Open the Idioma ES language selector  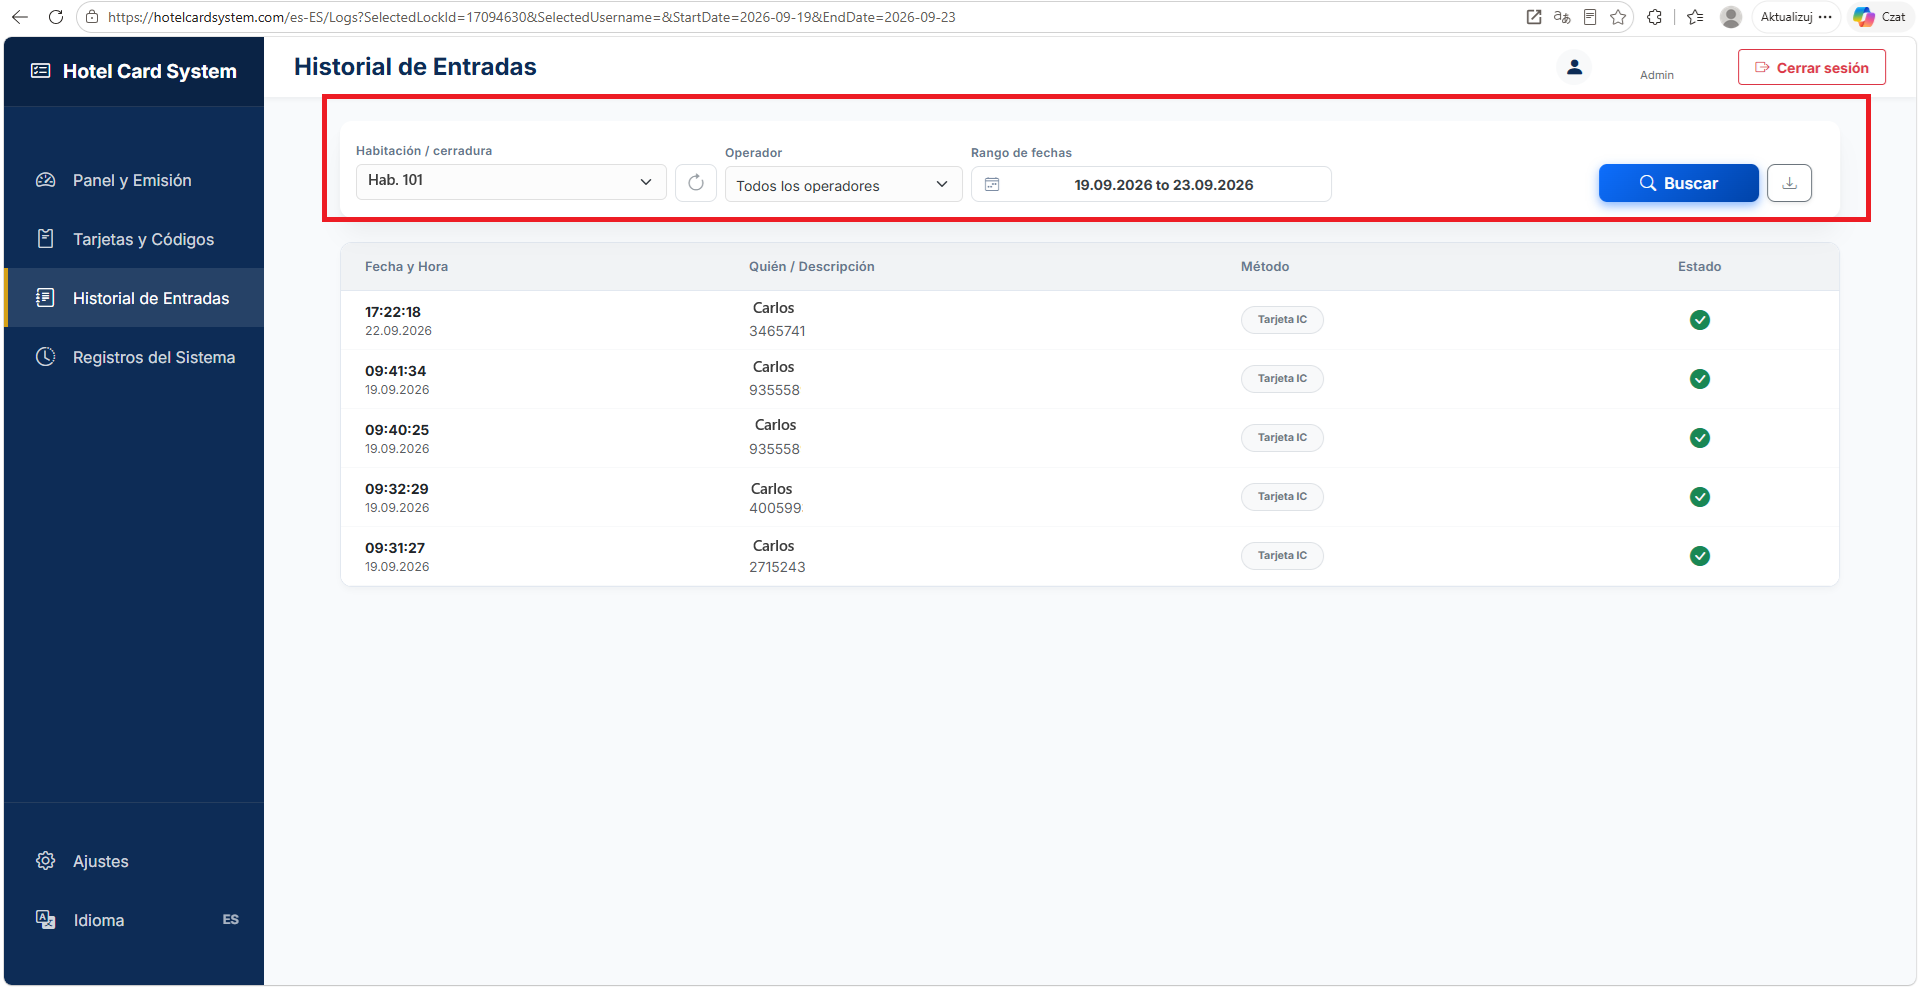[x=134, y=920]
